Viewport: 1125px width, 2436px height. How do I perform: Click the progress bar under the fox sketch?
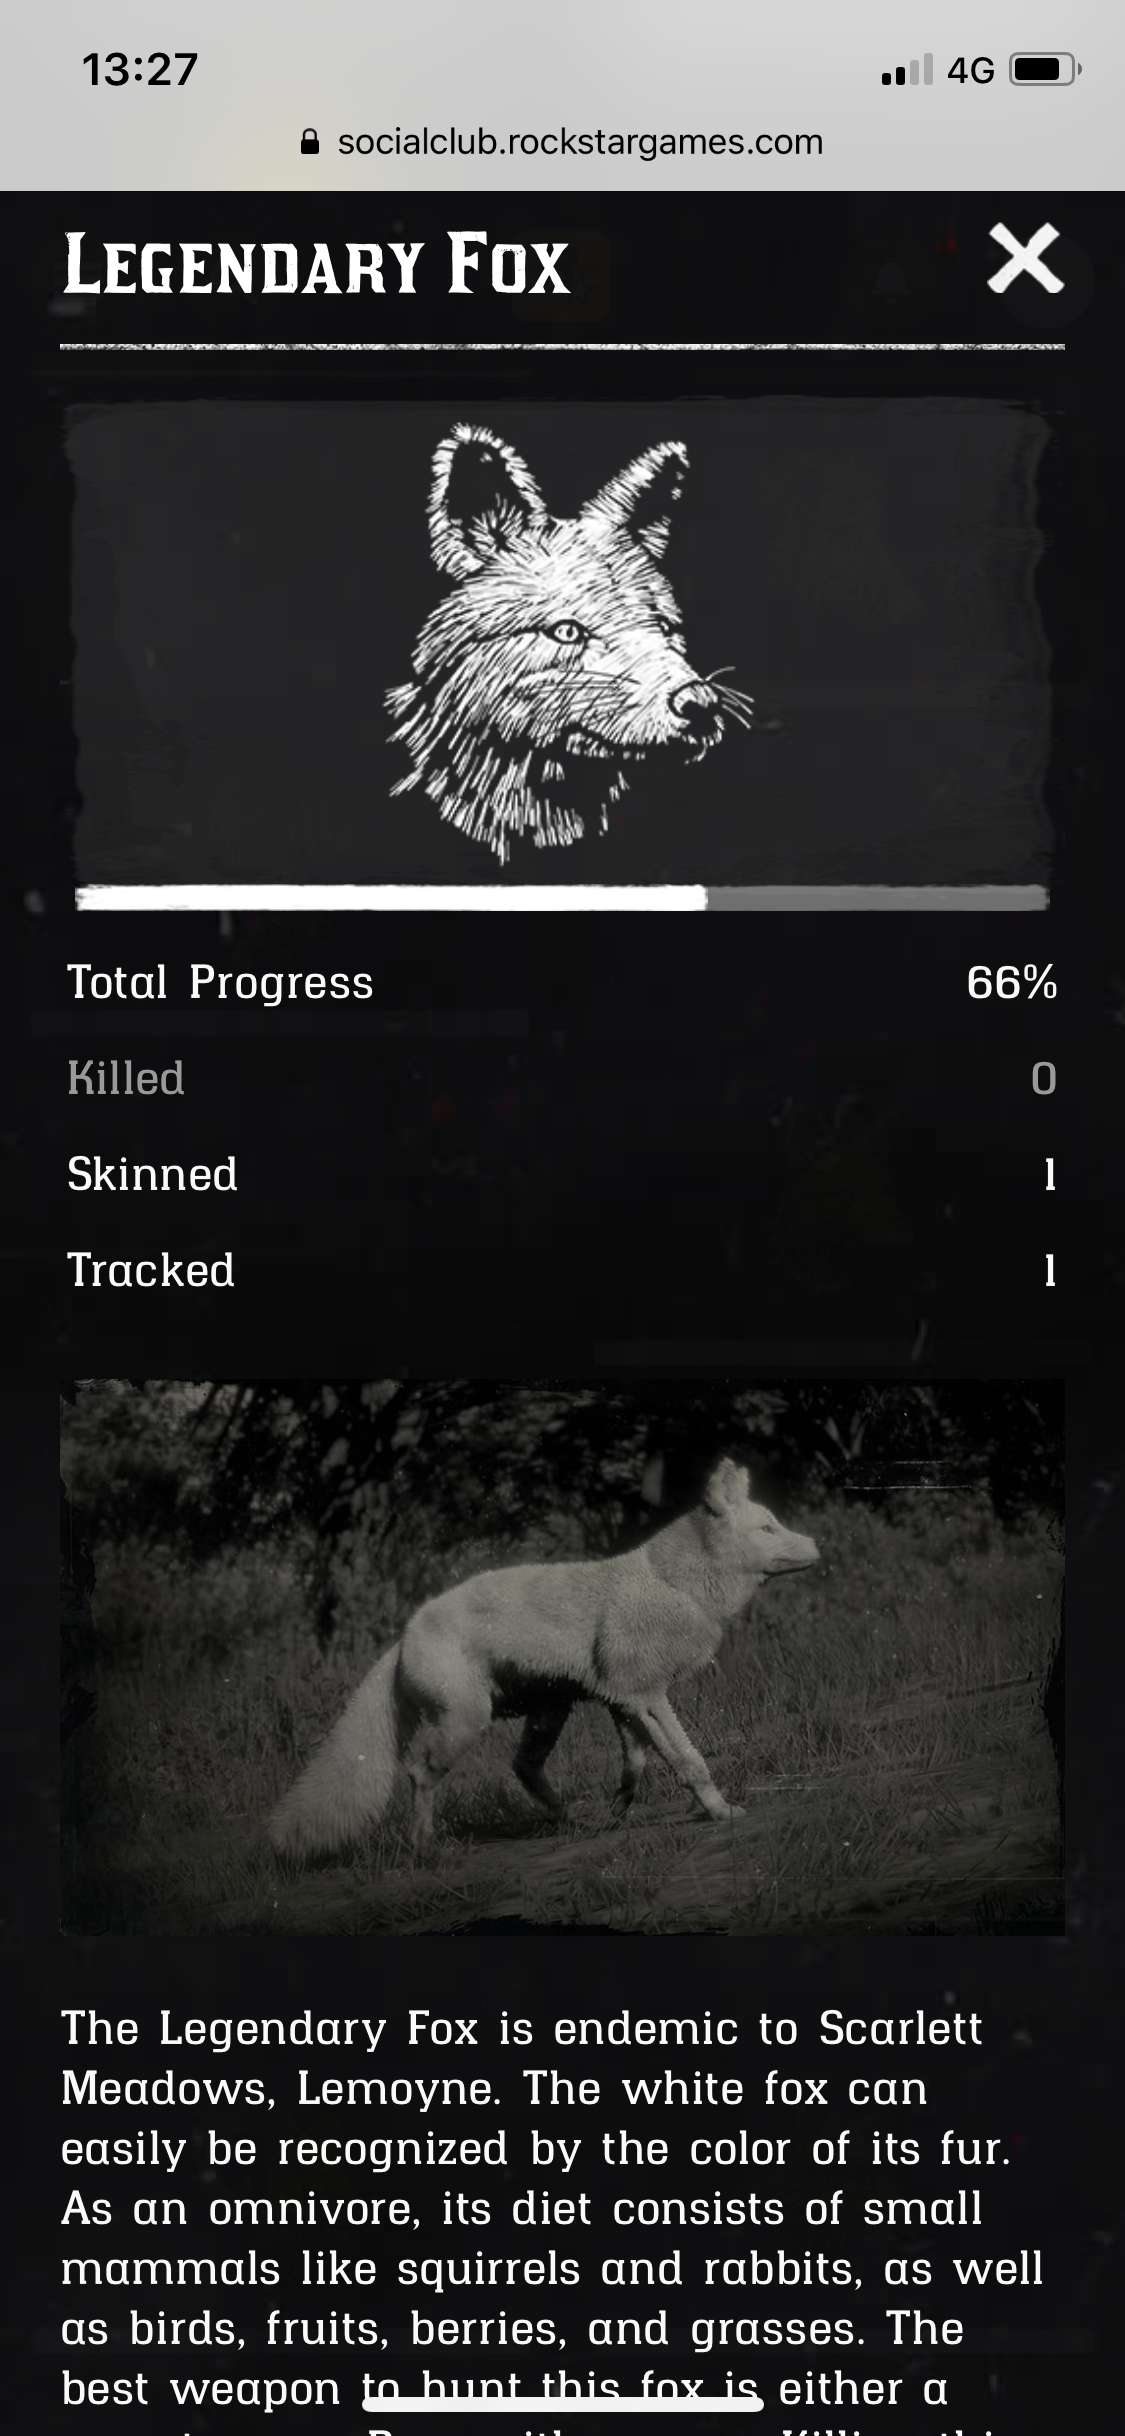(562, 897)
